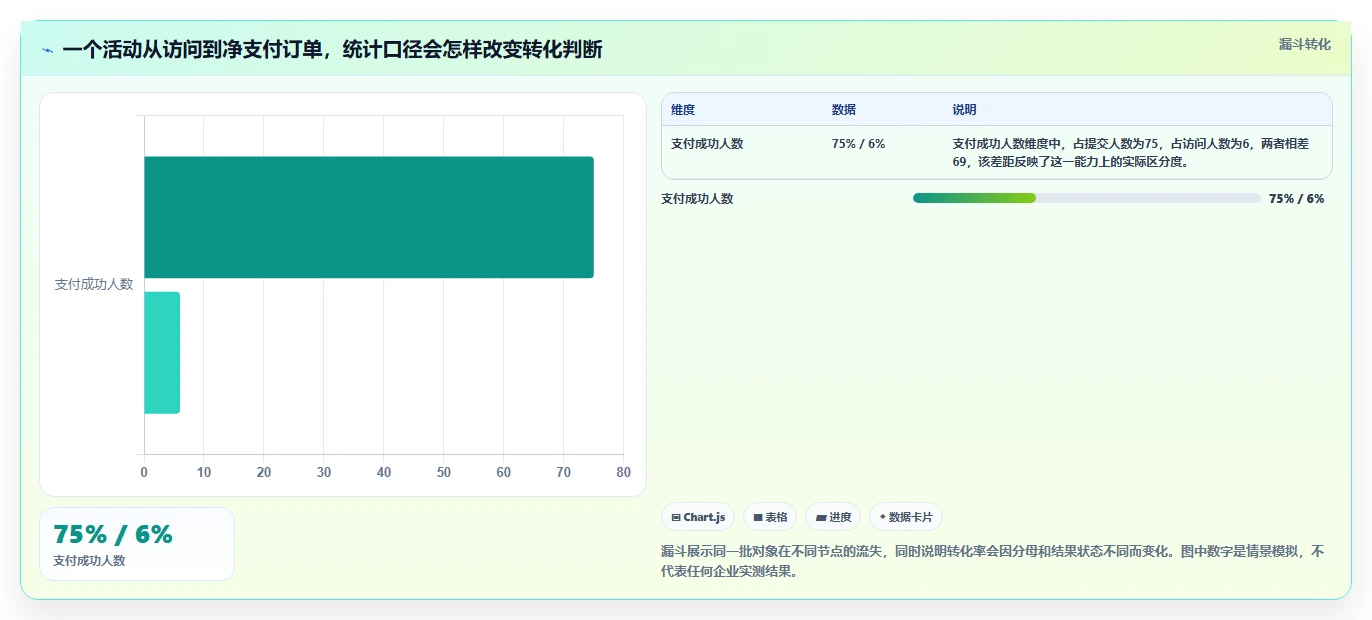The height and width of the screenshot is (620, 1372).
Task: Click the light teal 6 bar in the chart
Action: tap(162, 353)
